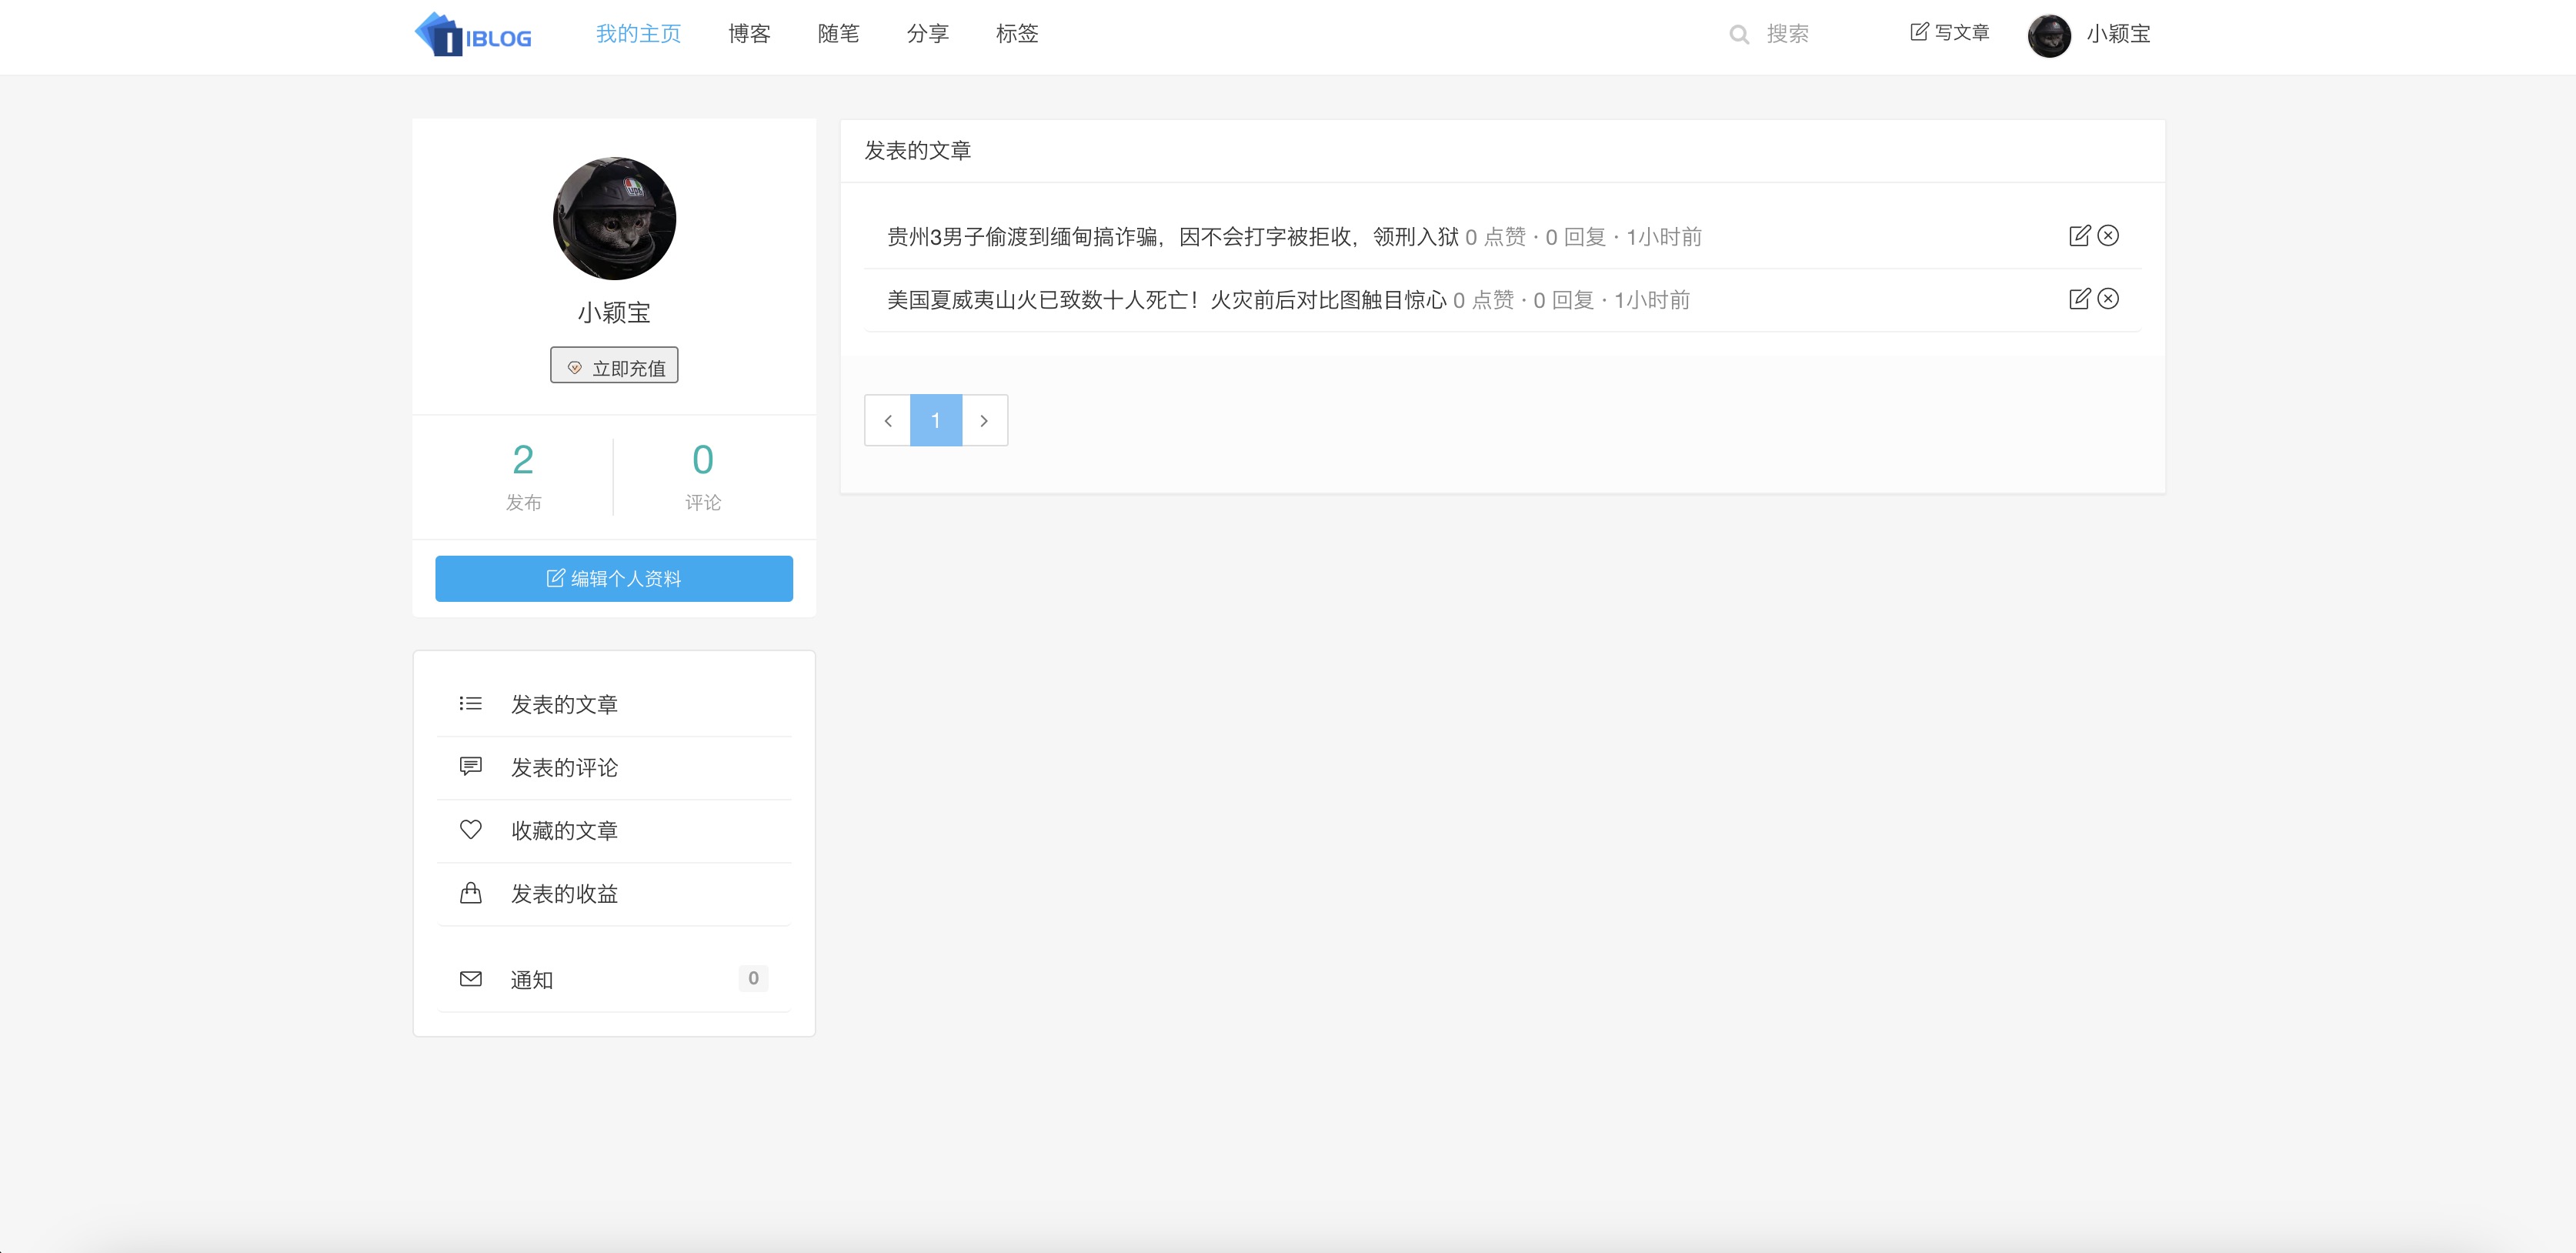Screen dimensions: 2576x1253
Task: Switch to the 随笔 section
Action: click(838, 33)
